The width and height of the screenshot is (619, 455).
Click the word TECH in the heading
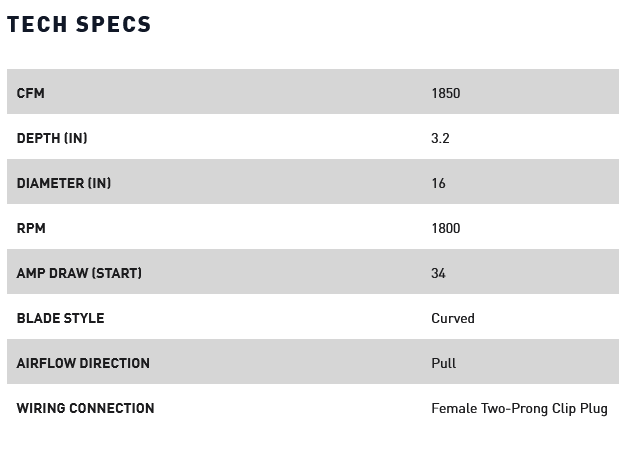tap(36, 24)
